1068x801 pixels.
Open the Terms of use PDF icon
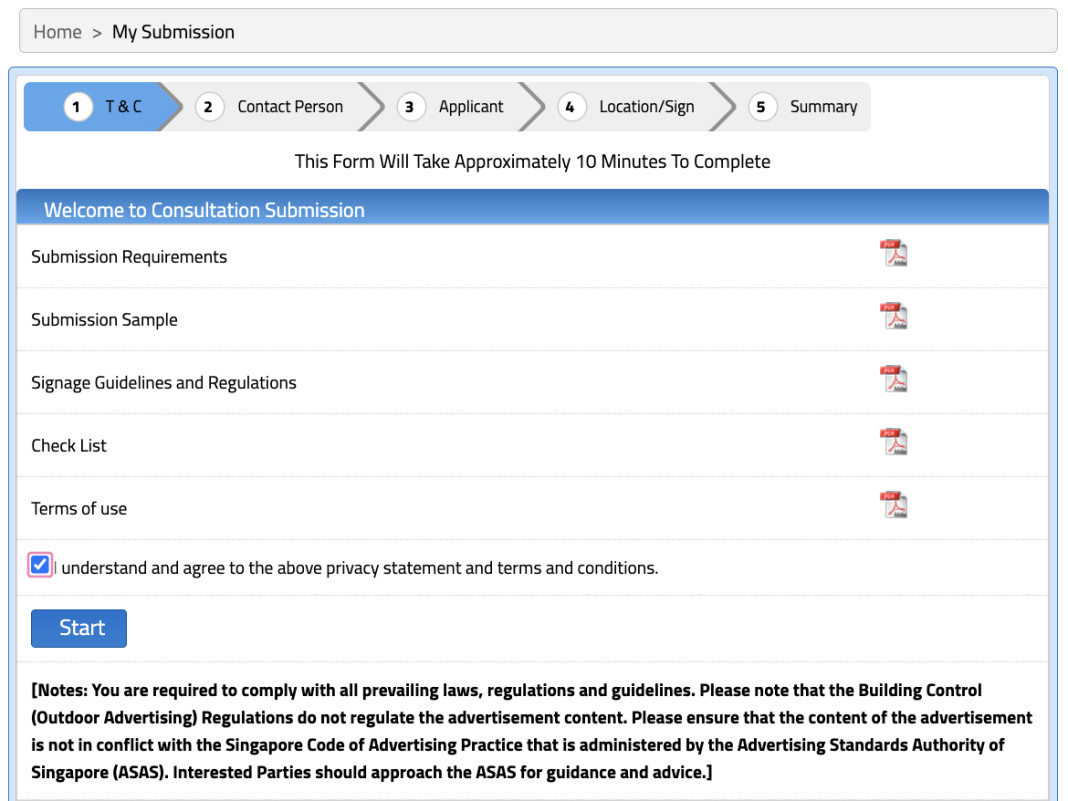[x=893, y=506]
